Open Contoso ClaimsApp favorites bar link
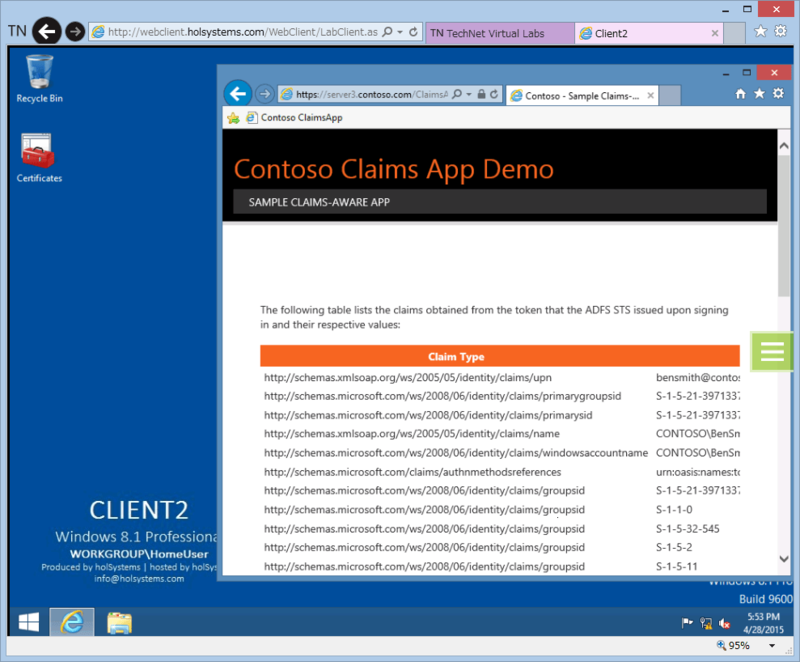This screenshot has width=800, height=662. click(295, 118)
